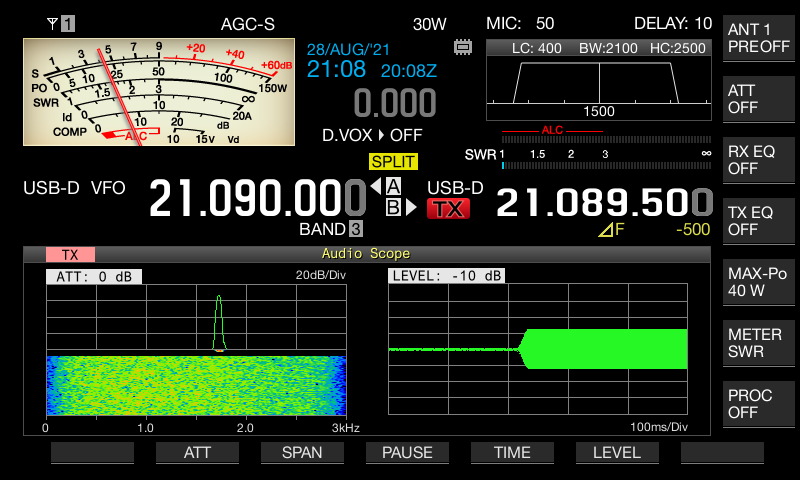Viewport: 800px width, 480px height.
Task: Click the 0.000 grey readout
Action: click(x=395, y=103)
